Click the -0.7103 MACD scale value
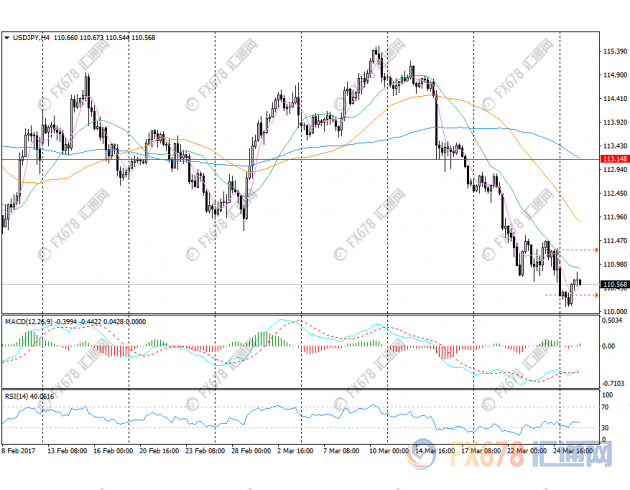630x490 pixels. (x=612, y=383)
